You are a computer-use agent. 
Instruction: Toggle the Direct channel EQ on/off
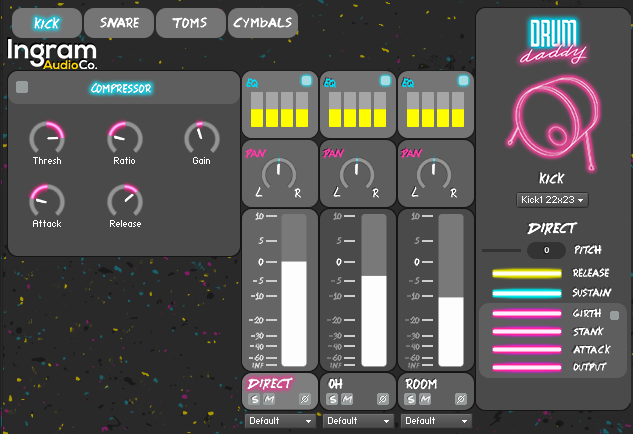[306, 80]
